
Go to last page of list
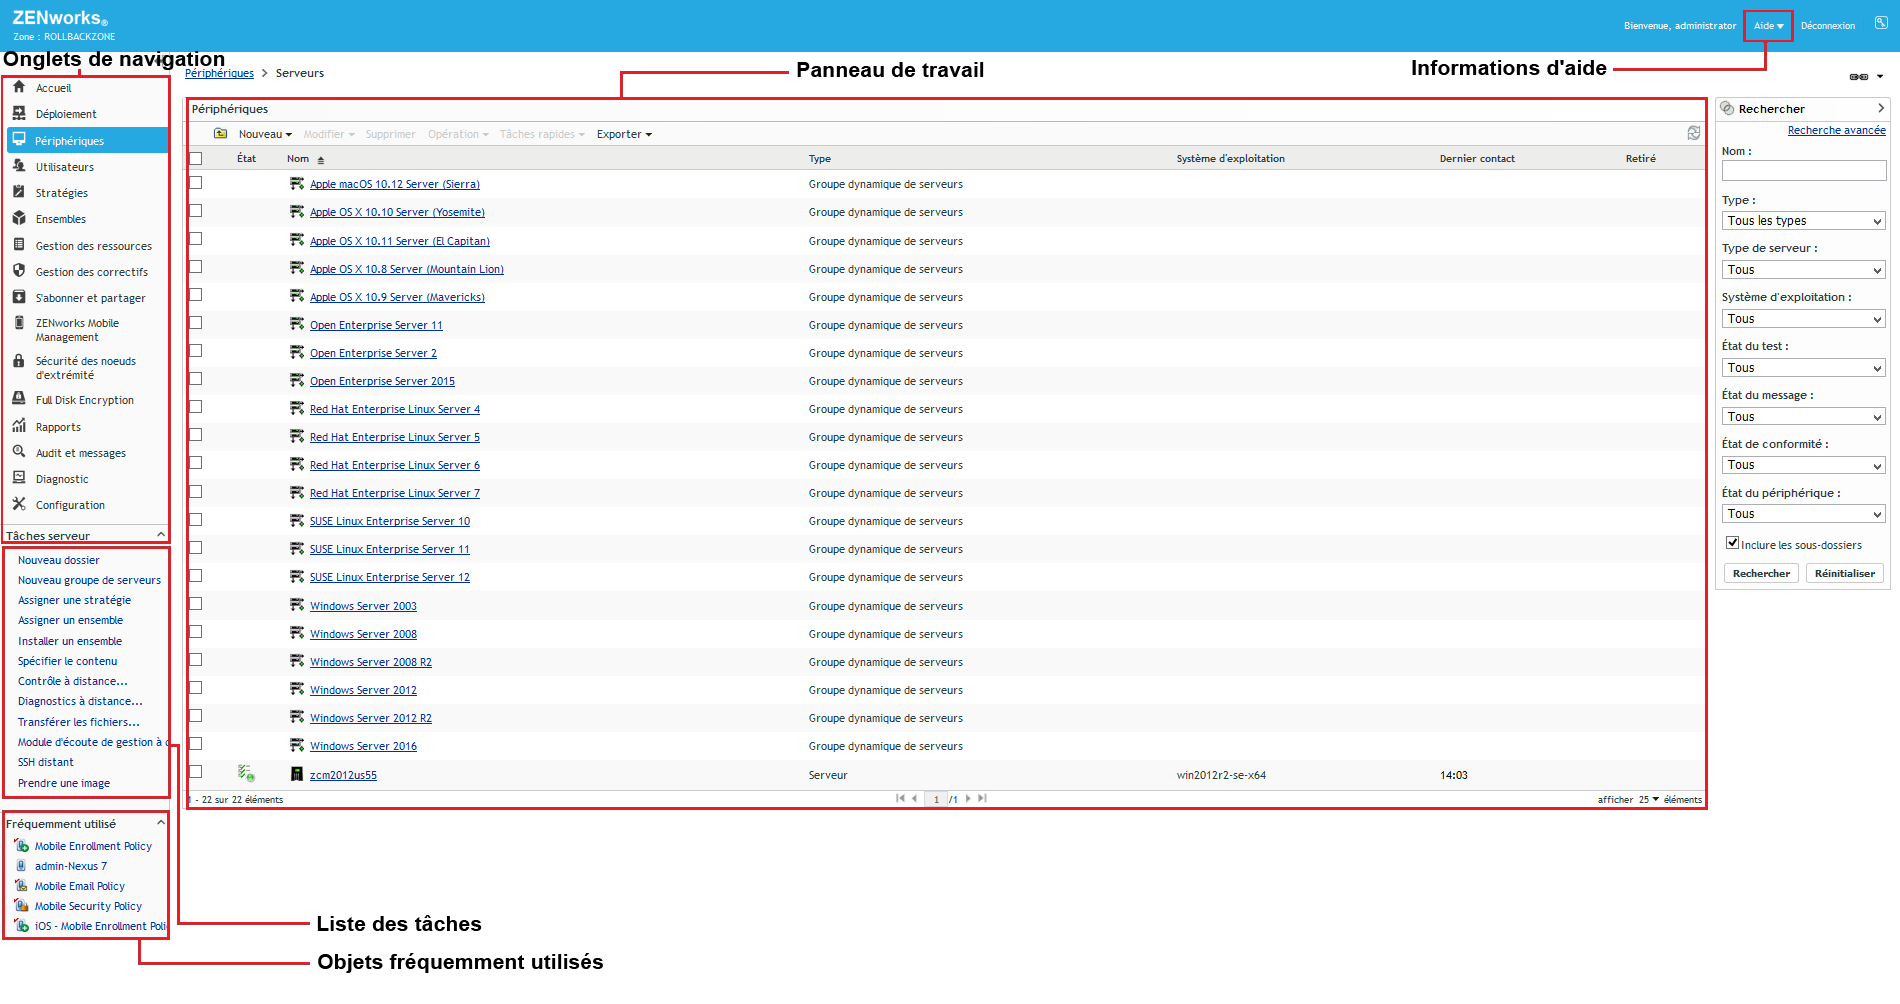tap(983, 798)
